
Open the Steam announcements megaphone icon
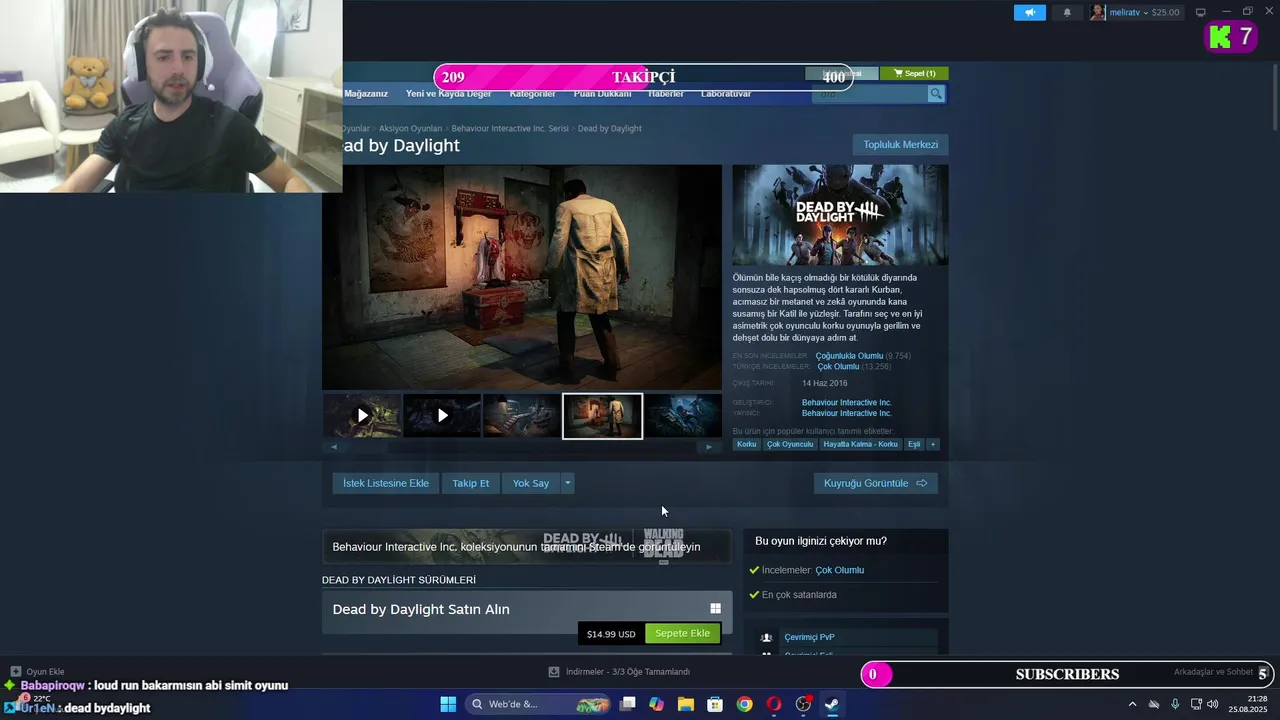[1029, 12]
